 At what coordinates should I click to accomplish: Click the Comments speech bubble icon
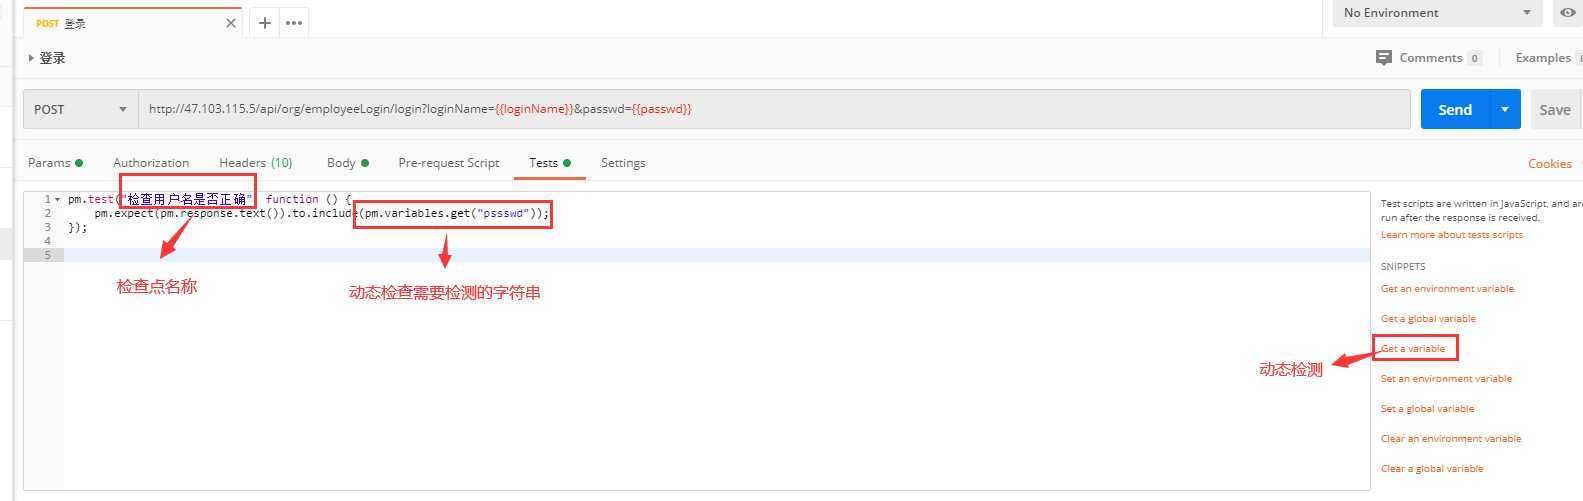click(1384, 58)
